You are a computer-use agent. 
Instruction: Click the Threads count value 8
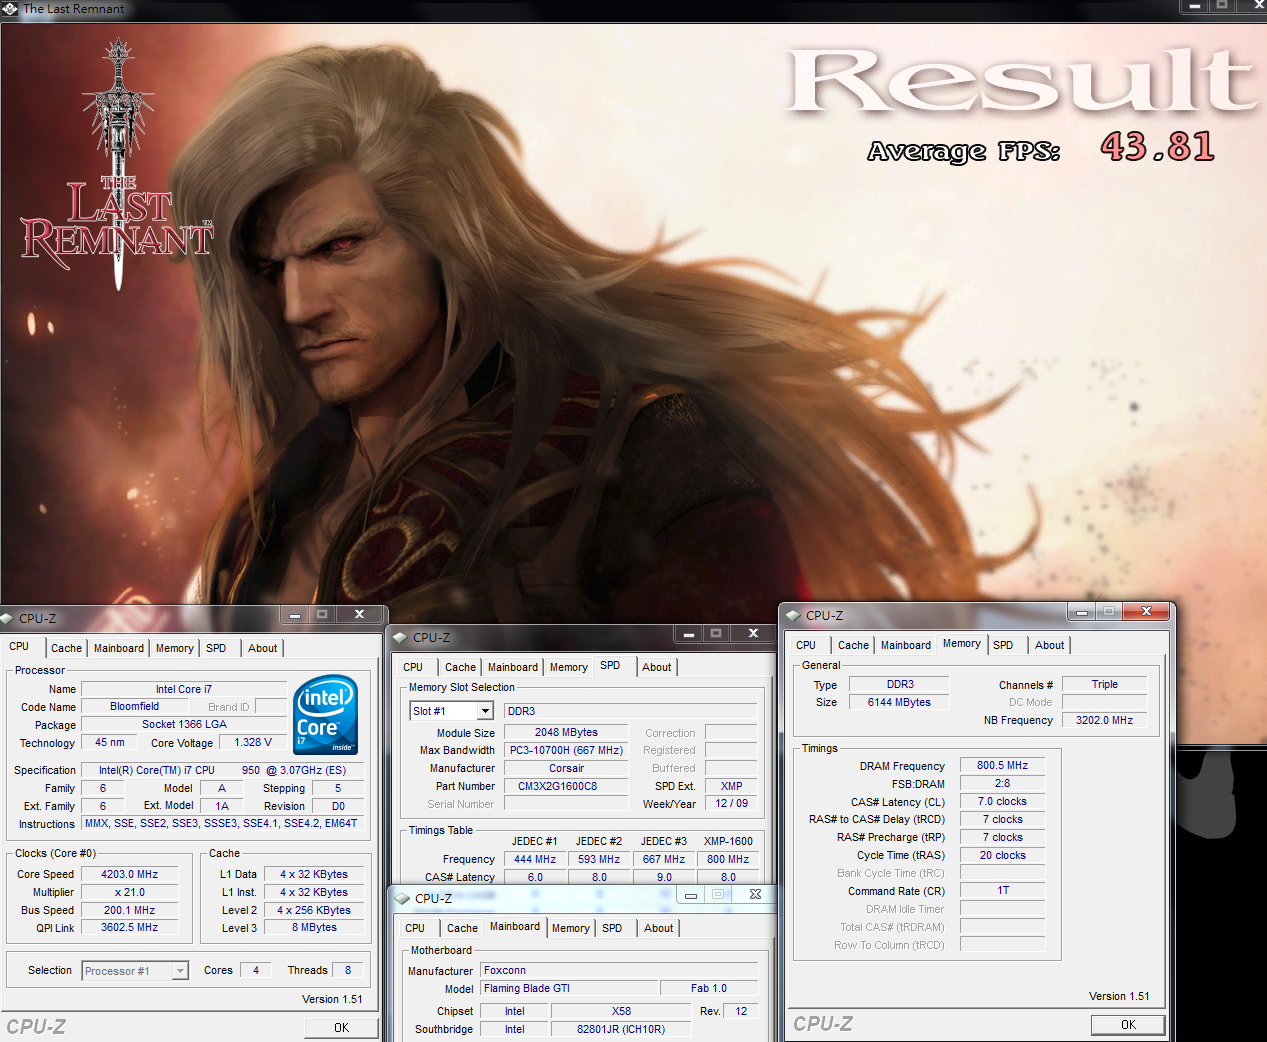pos(348,970)
